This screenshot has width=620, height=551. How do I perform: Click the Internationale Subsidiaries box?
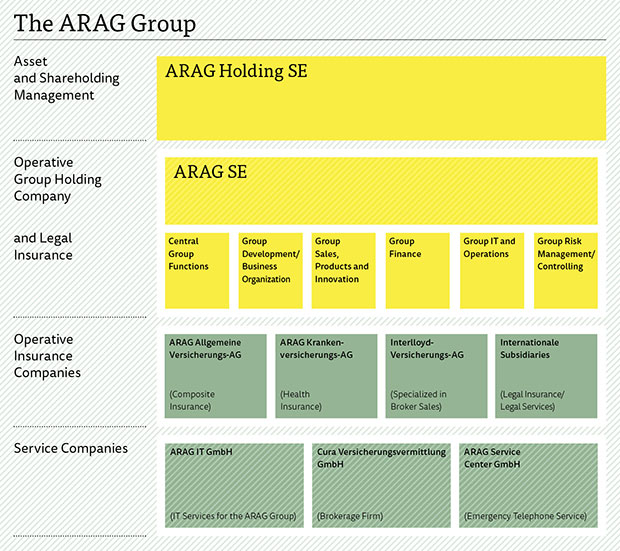(x=546, y=376)
